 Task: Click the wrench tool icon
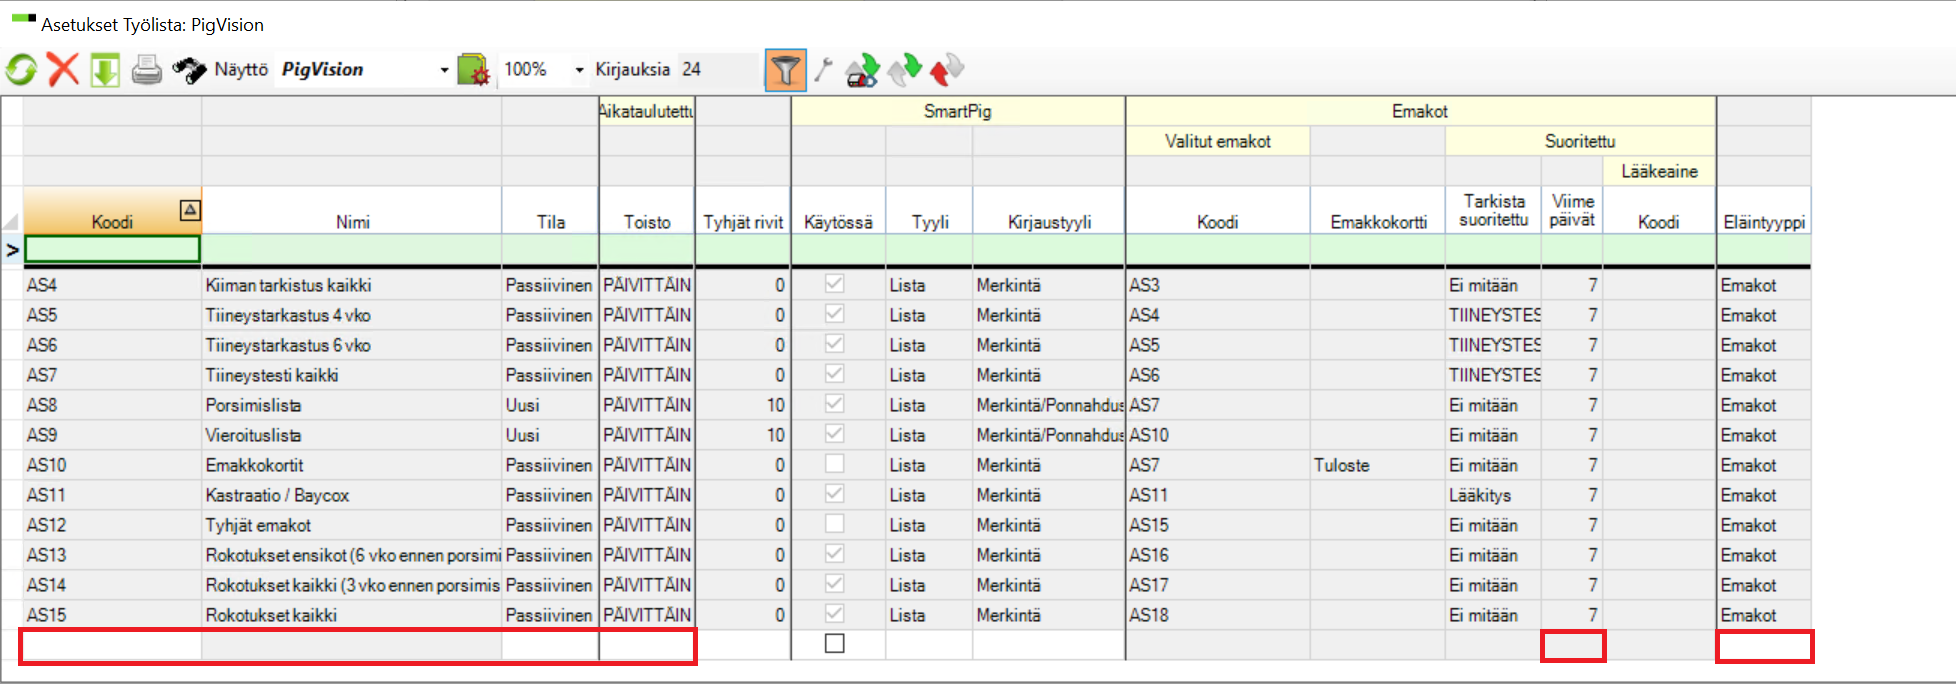tap(823, 70)
